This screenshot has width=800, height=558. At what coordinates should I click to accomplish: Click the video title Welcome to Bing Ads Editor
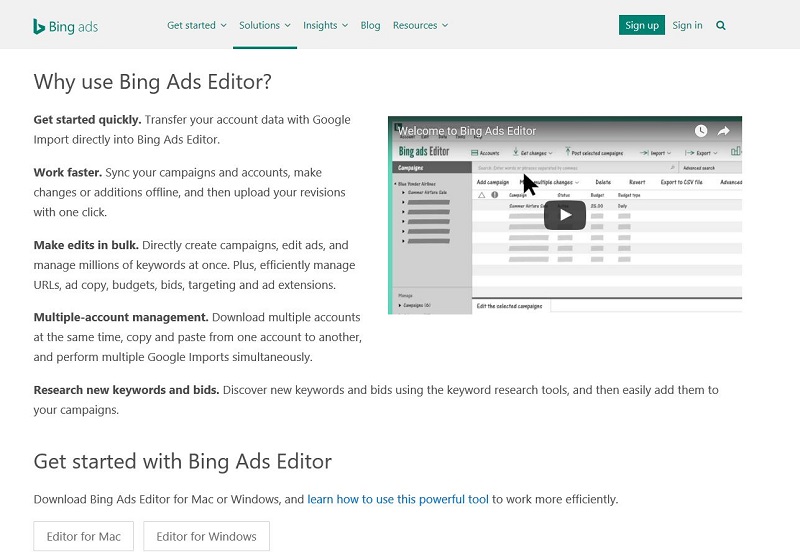(467, 131)
